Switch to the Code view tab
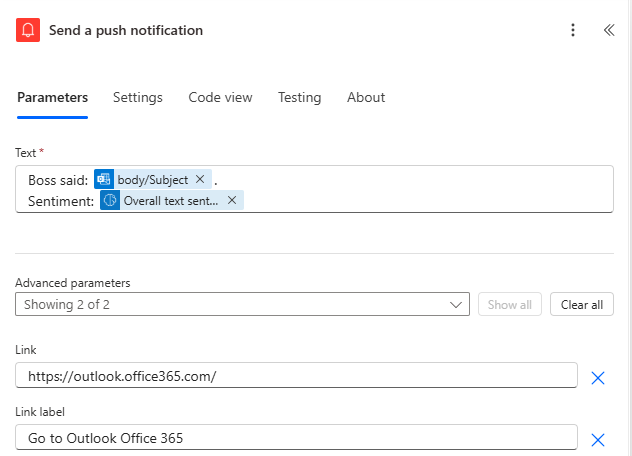This screenshot has width=632, height=456. [220, 97]
